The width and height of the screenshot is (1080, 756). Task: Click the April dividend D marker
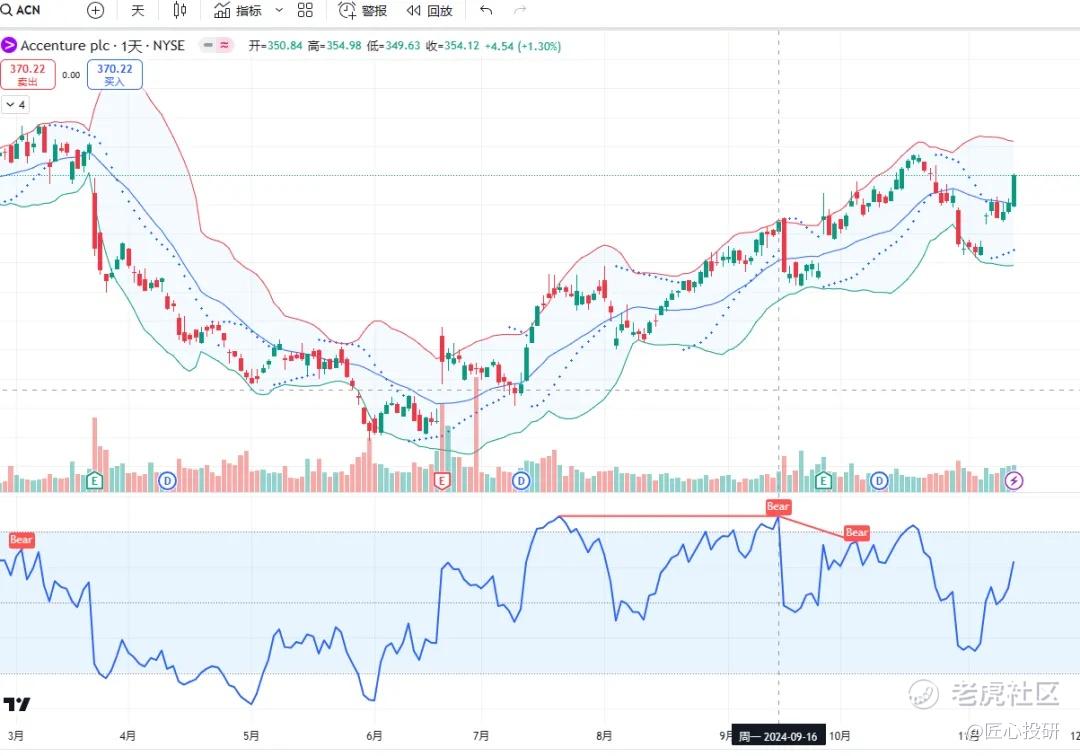[x=167, y=481]
